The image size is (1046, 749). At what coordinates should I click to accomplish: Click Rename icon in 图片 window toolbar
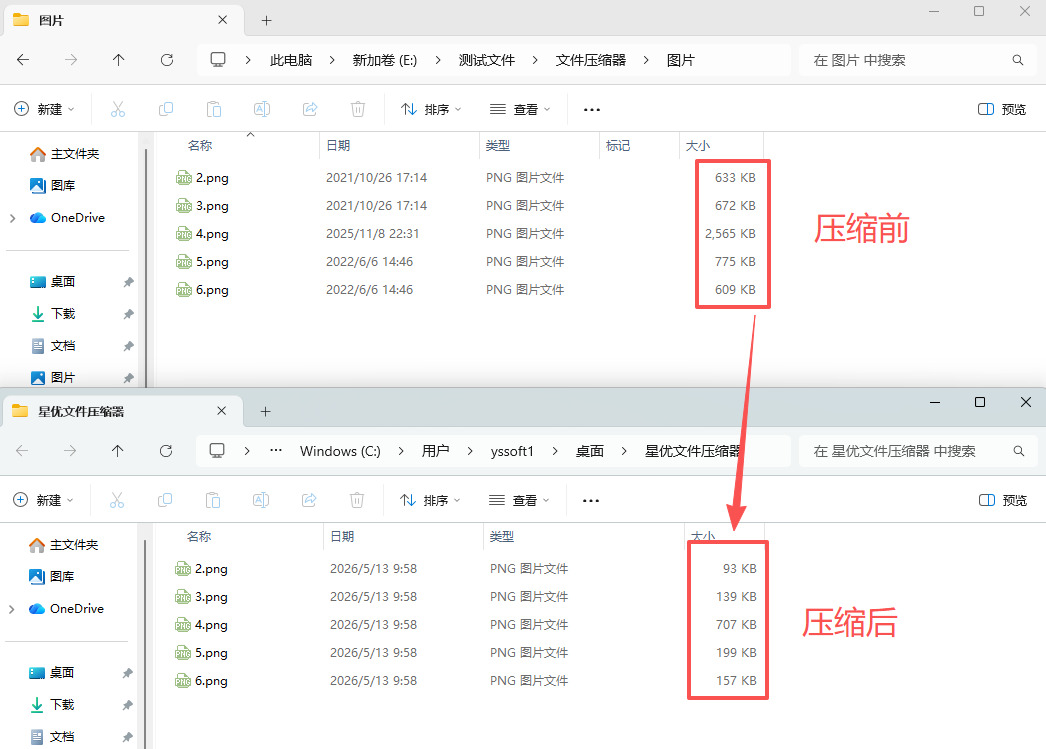point(262,109)
